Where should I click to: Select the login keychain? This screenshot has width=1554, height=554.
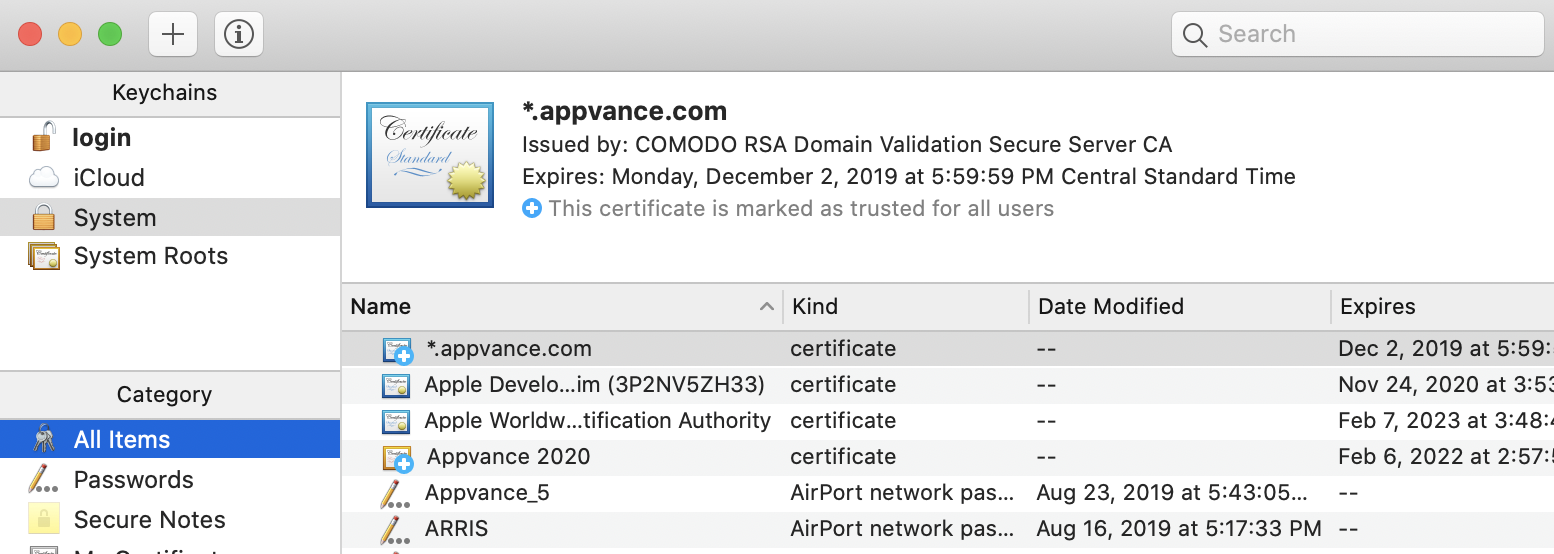coord(170,137)
